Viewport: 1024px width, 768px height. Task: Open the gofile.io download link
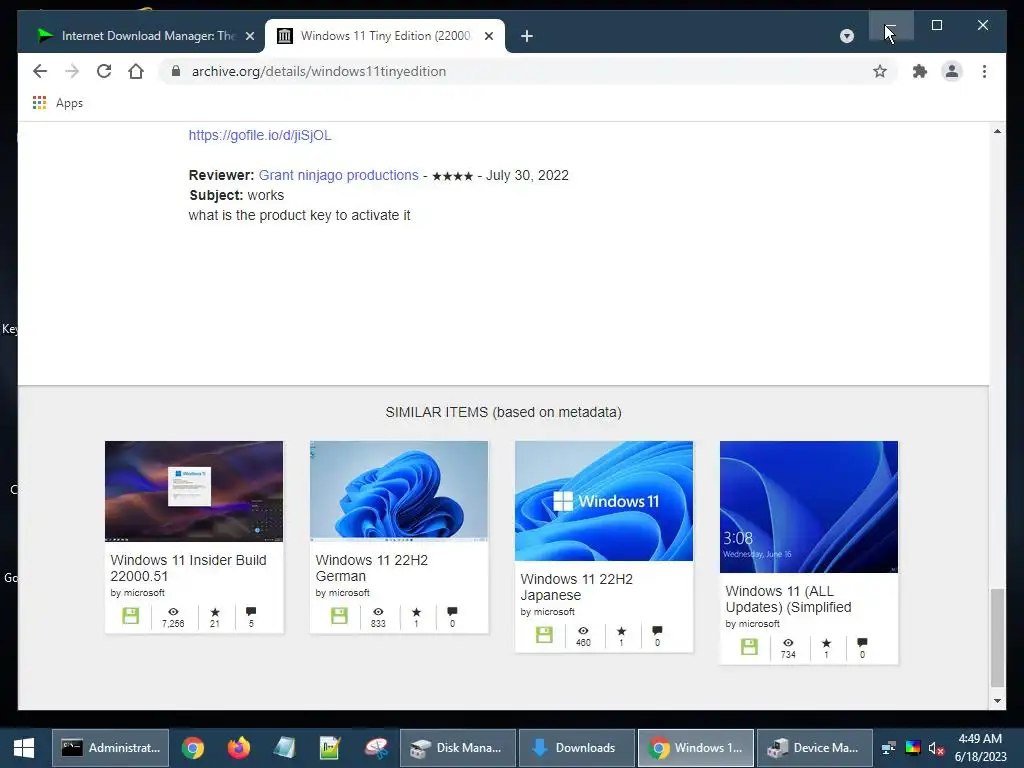click(260, 135)
